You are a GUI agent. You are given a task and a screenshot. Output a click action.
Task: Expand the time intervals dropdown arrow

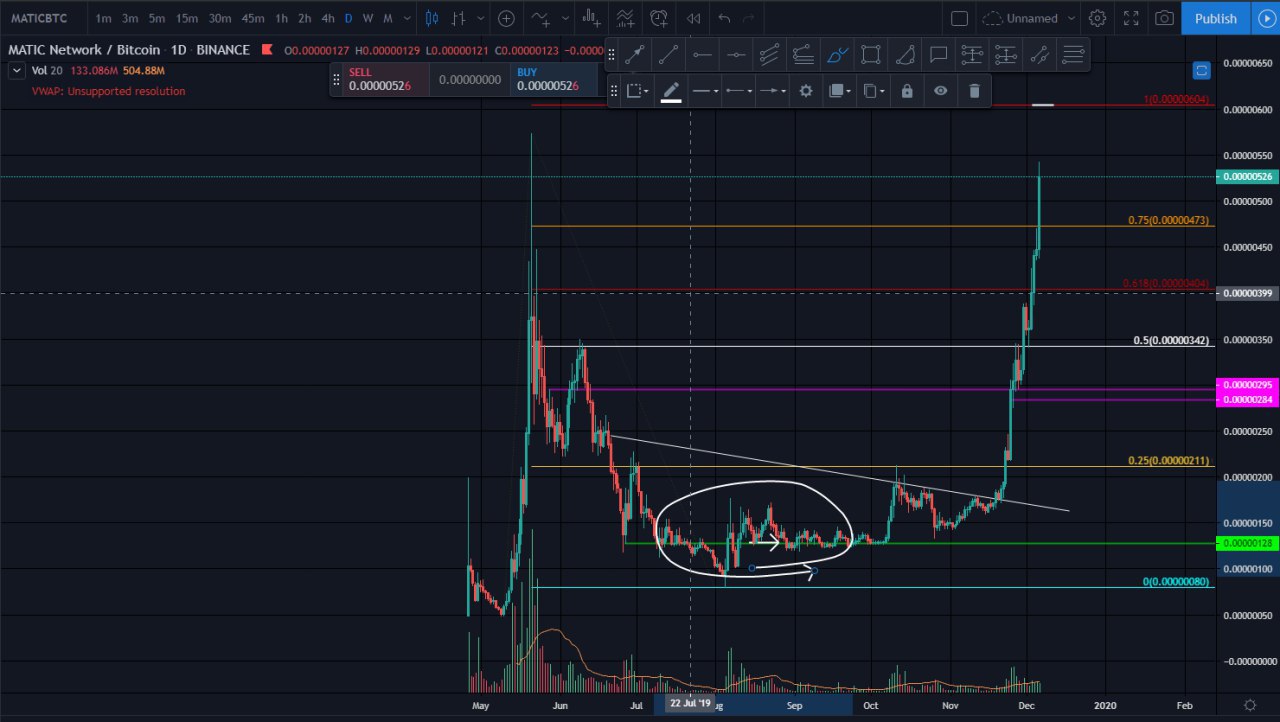pos(407,18)
